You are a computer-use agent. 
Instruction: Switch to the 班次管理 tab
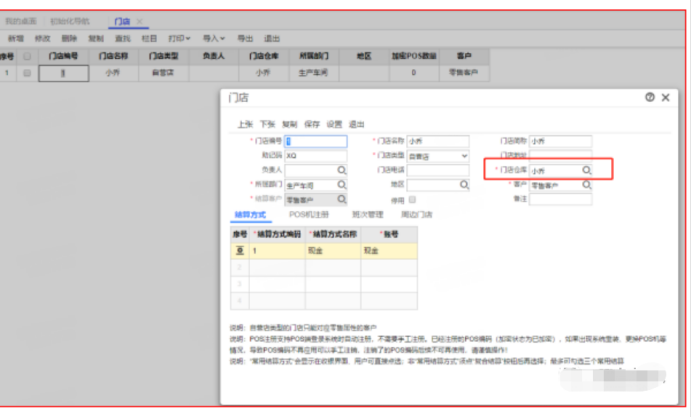click(368, 214)
